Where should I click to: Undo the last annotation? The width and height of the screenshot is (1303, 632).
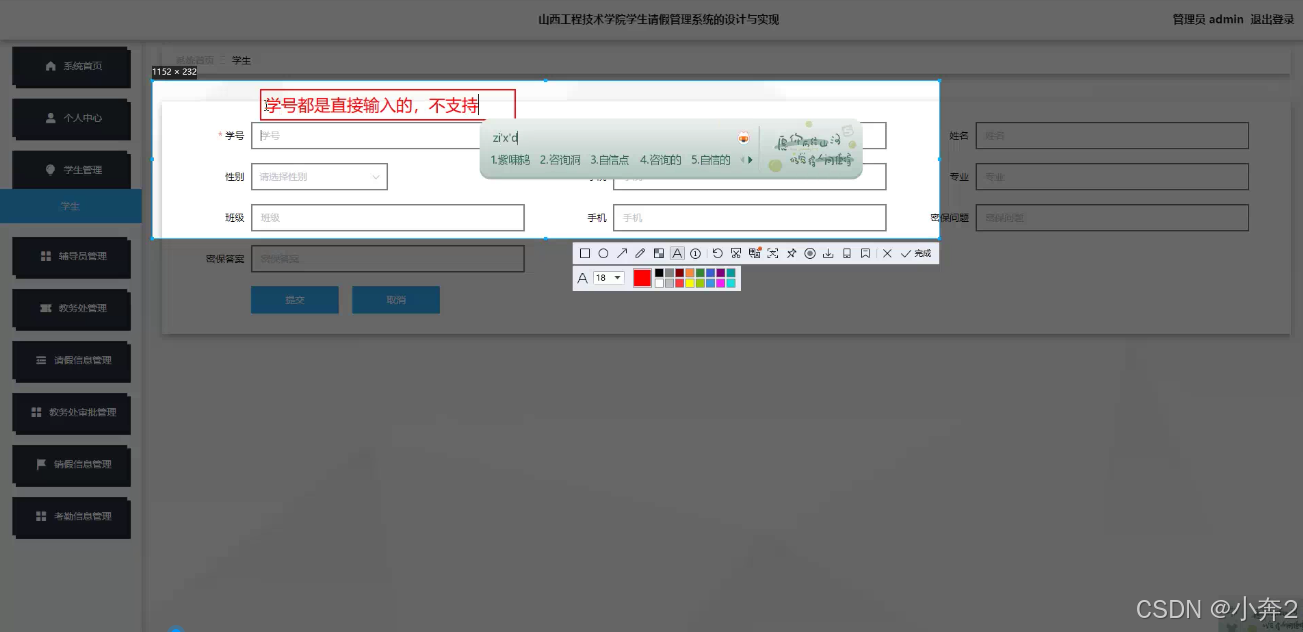coord(718,253)
